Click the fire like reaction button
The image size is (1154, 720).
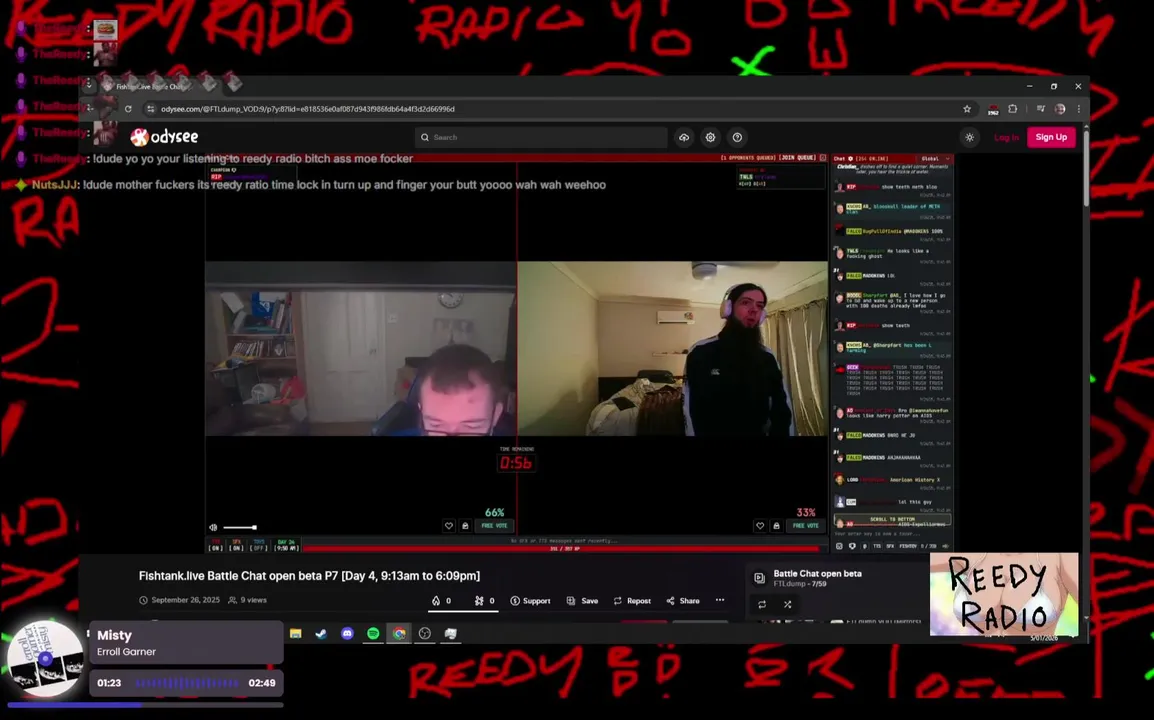442,601
